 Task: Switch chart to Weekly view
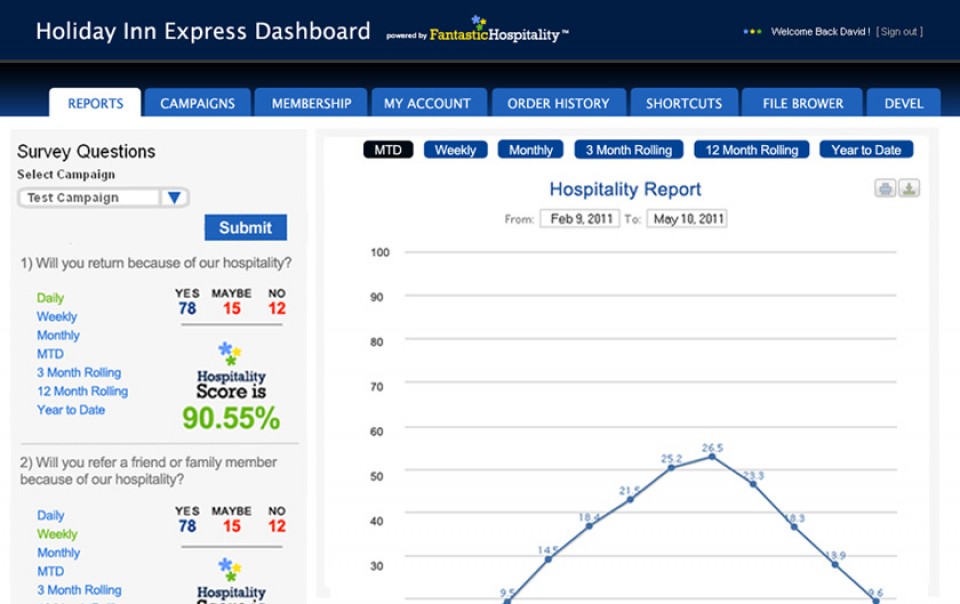(455, 150)
